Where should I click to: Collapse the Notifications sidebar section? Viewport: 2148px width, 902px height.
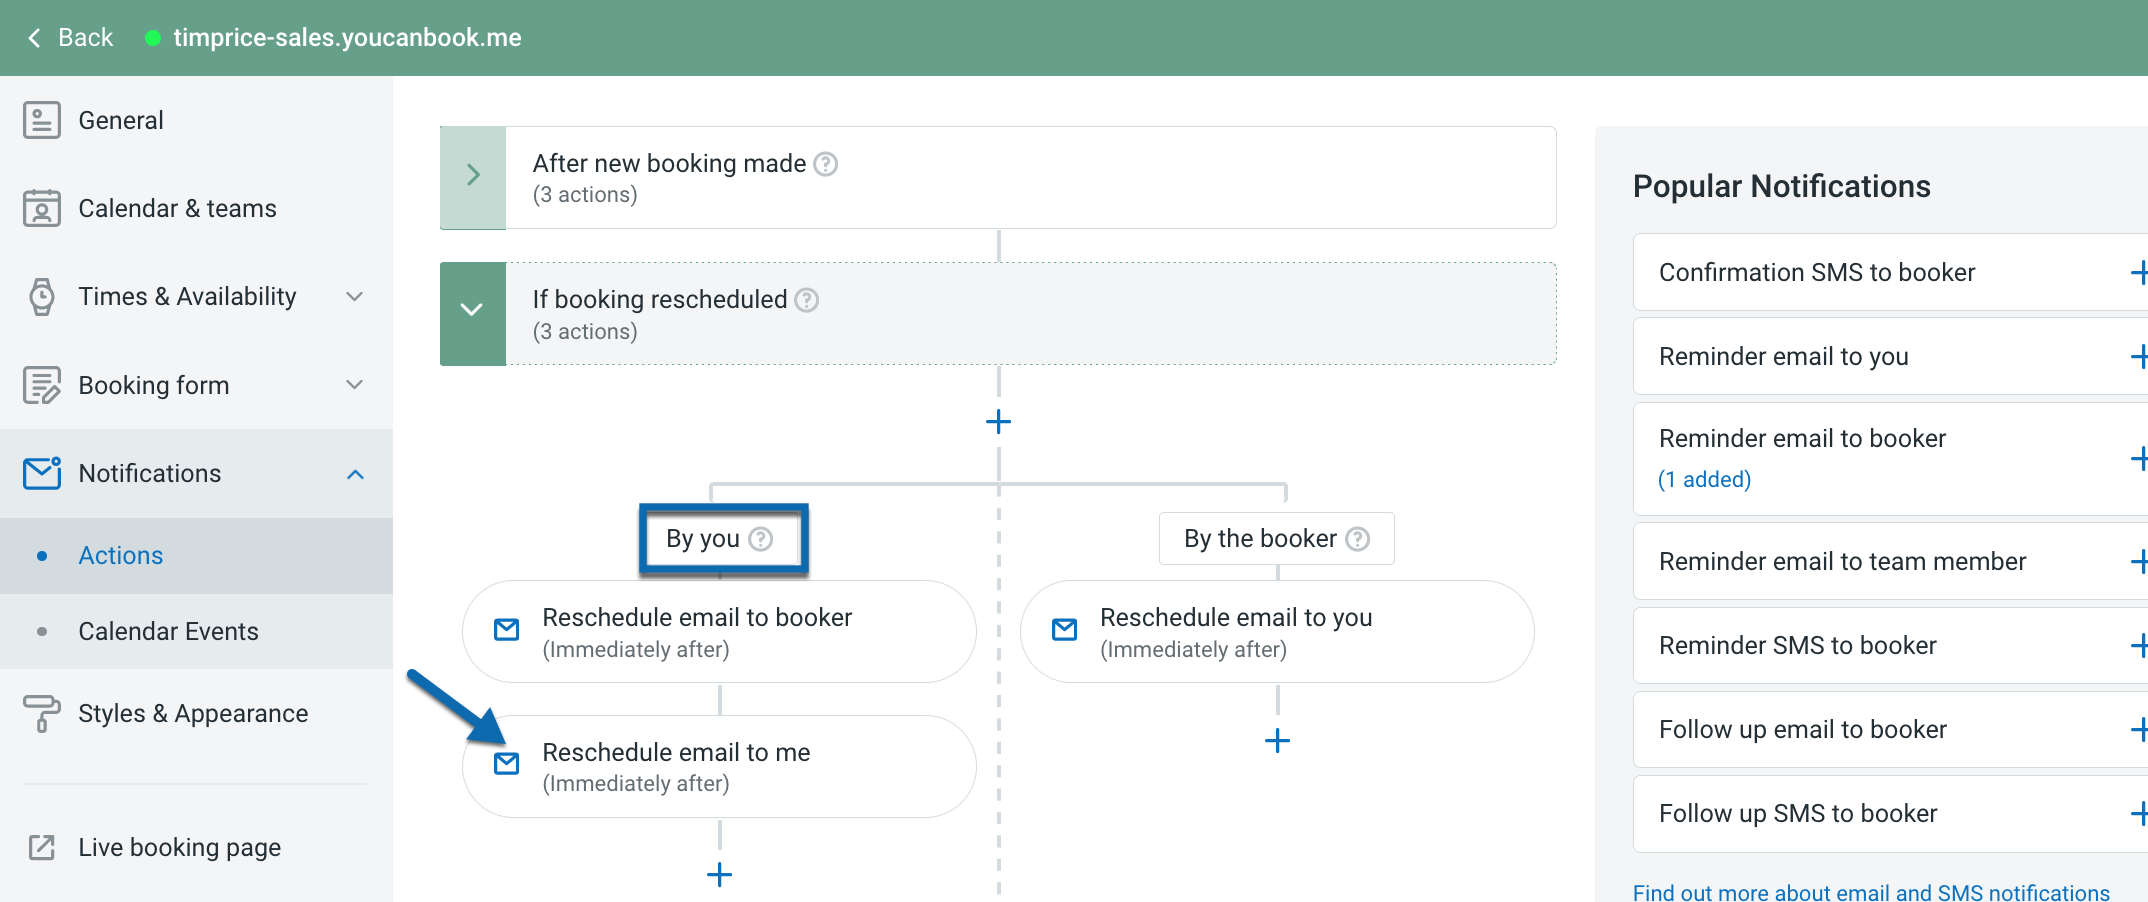coord(355,473)
